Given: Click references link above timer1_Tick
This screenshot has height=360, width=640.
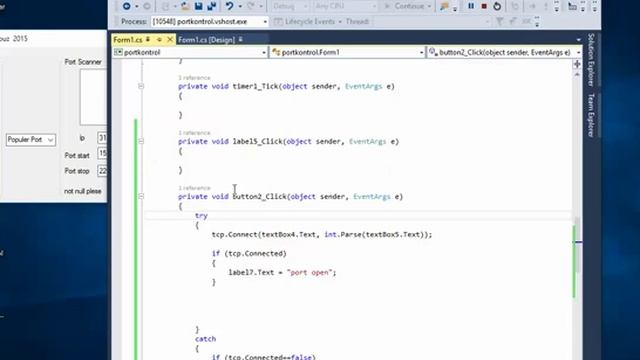Looking at the screenshot, I should [194, 78].
